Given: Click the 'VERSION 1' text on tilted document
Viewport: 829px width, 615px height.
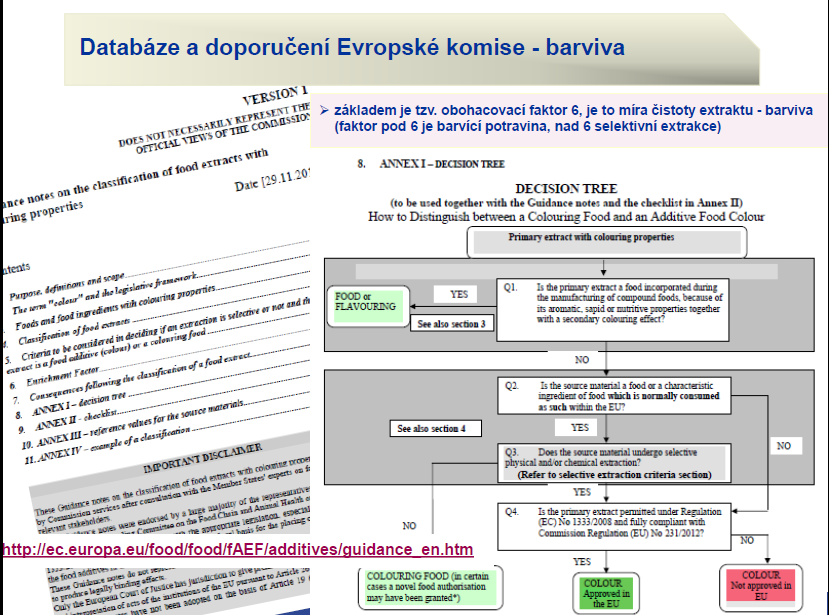Looking at the screenshot, I should coord(274,96).
